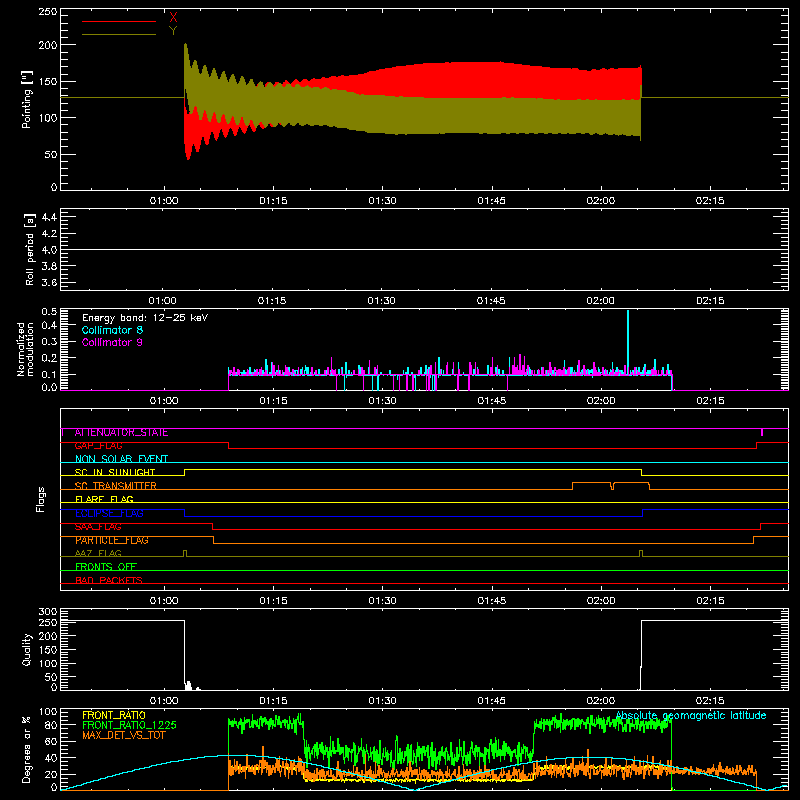Screen dimensions: 800x800
Task: Click the MAX_DET_VS_TOT legend label
Action: tap(124, 735)
